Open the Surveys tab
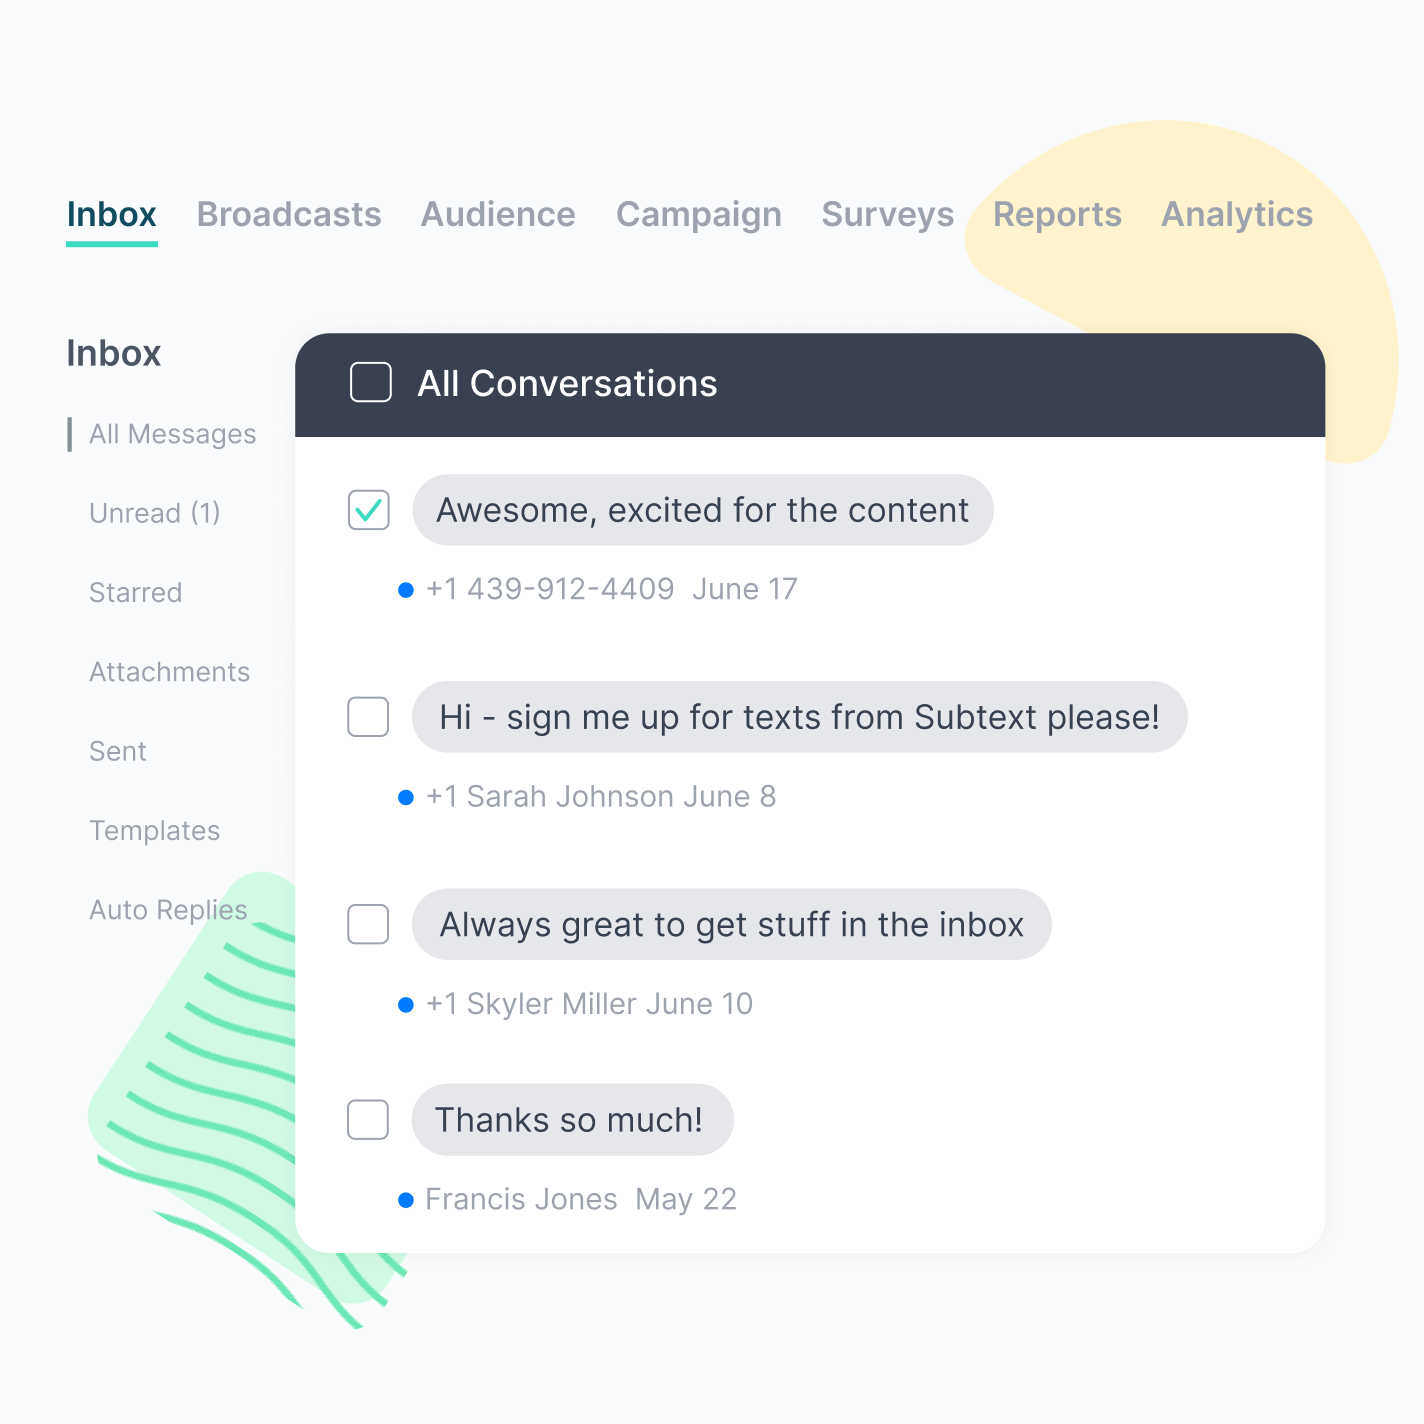The width and height of the screenshot is (1424, 1424). pos(887,214)
